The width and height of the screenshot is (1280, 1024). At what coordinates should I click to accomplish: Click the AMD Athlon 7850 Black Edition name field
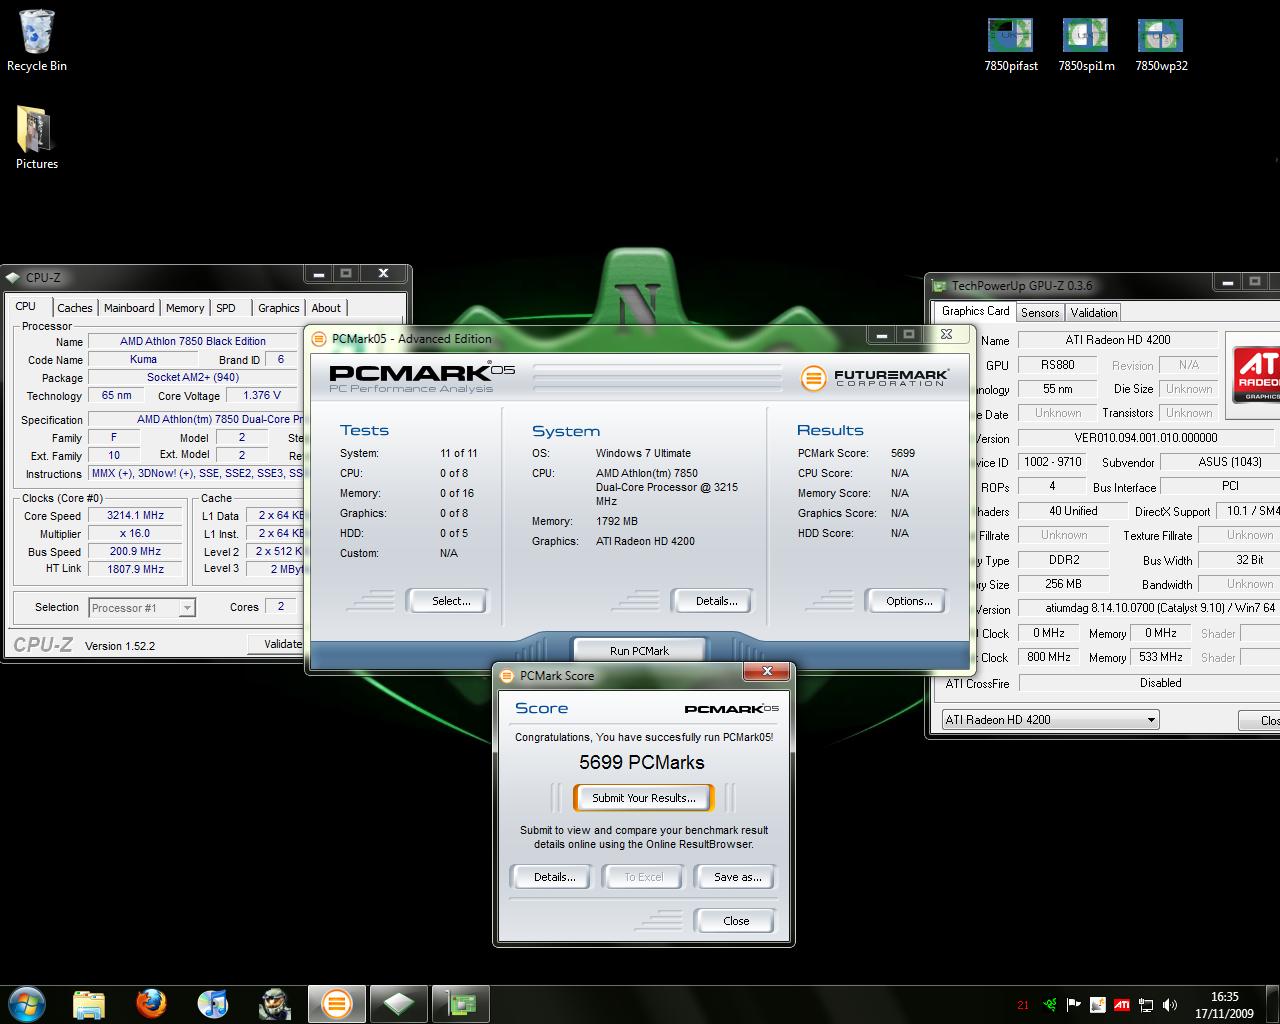194,341
